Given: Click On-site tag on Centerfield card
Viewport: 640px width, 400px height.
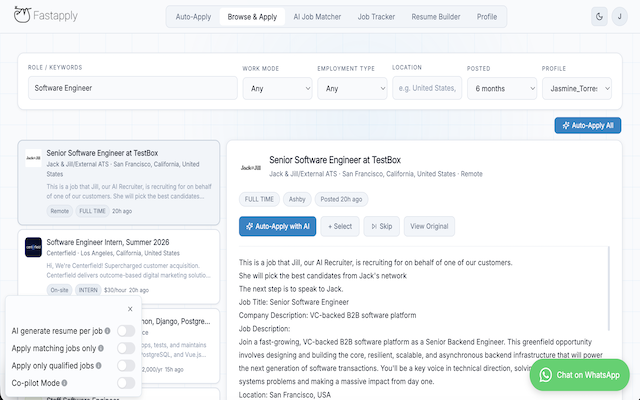Looking at the screenshot, I should pos(59,290).
